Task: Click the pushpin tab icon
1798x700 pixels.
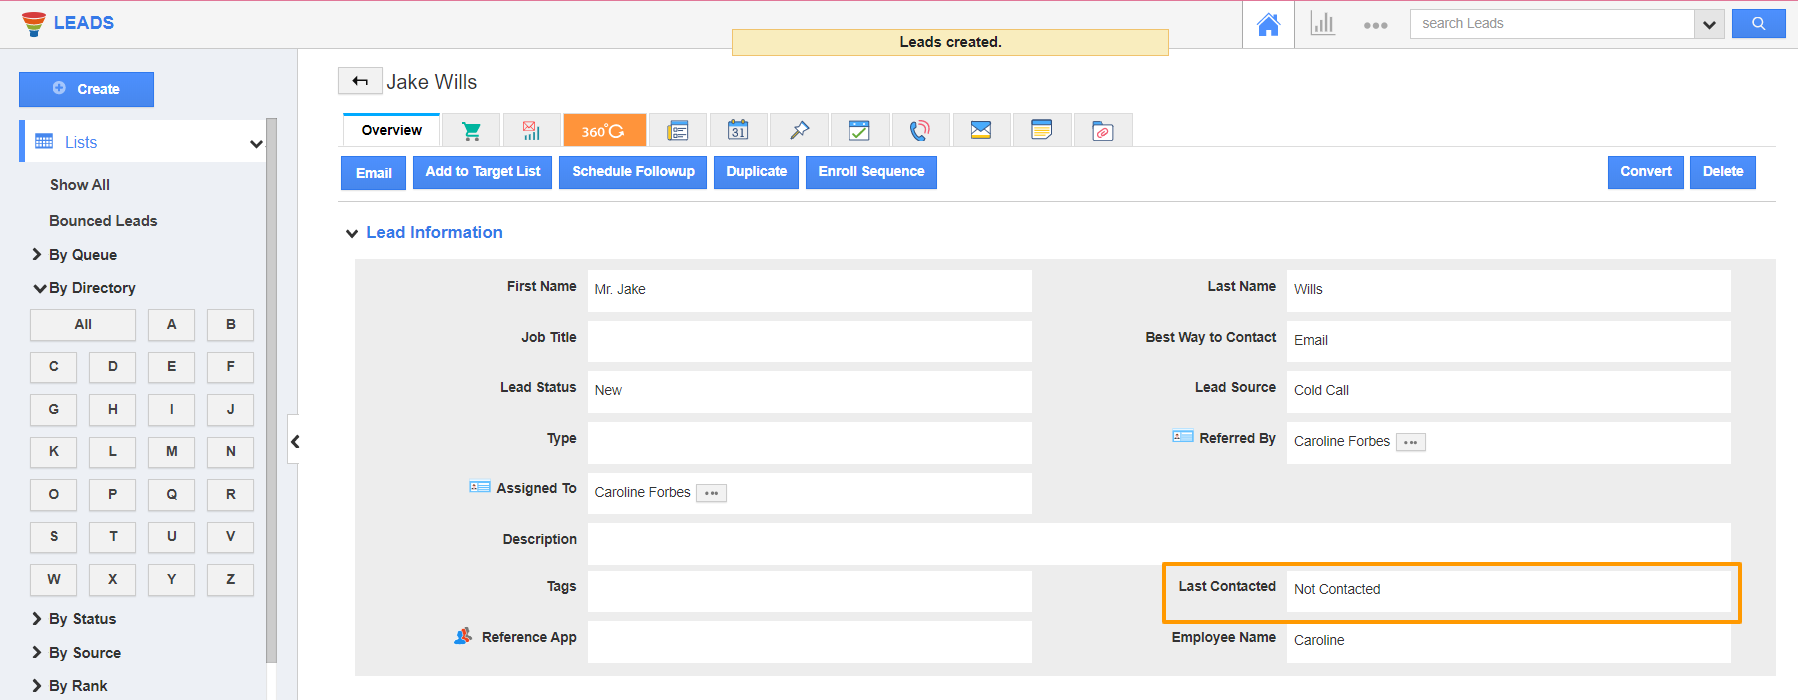Action: (799, 131)
